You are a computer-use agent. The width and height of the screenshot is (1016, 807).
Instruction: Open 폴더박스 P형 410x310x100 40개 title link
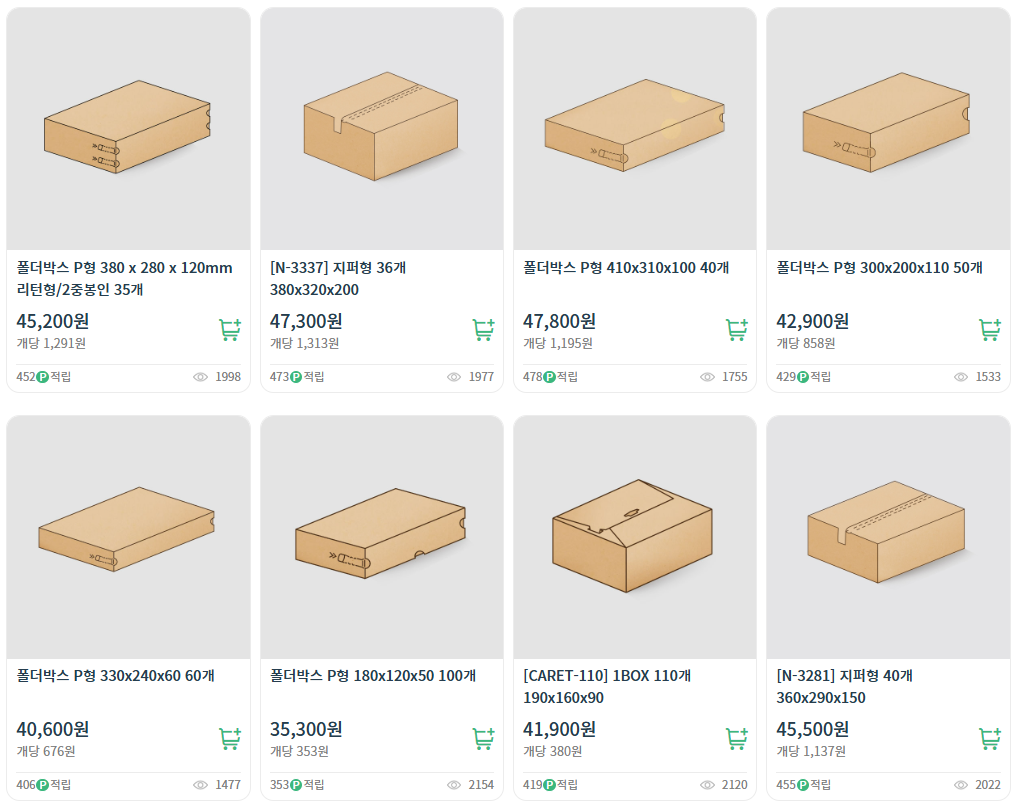pos(625,268)
